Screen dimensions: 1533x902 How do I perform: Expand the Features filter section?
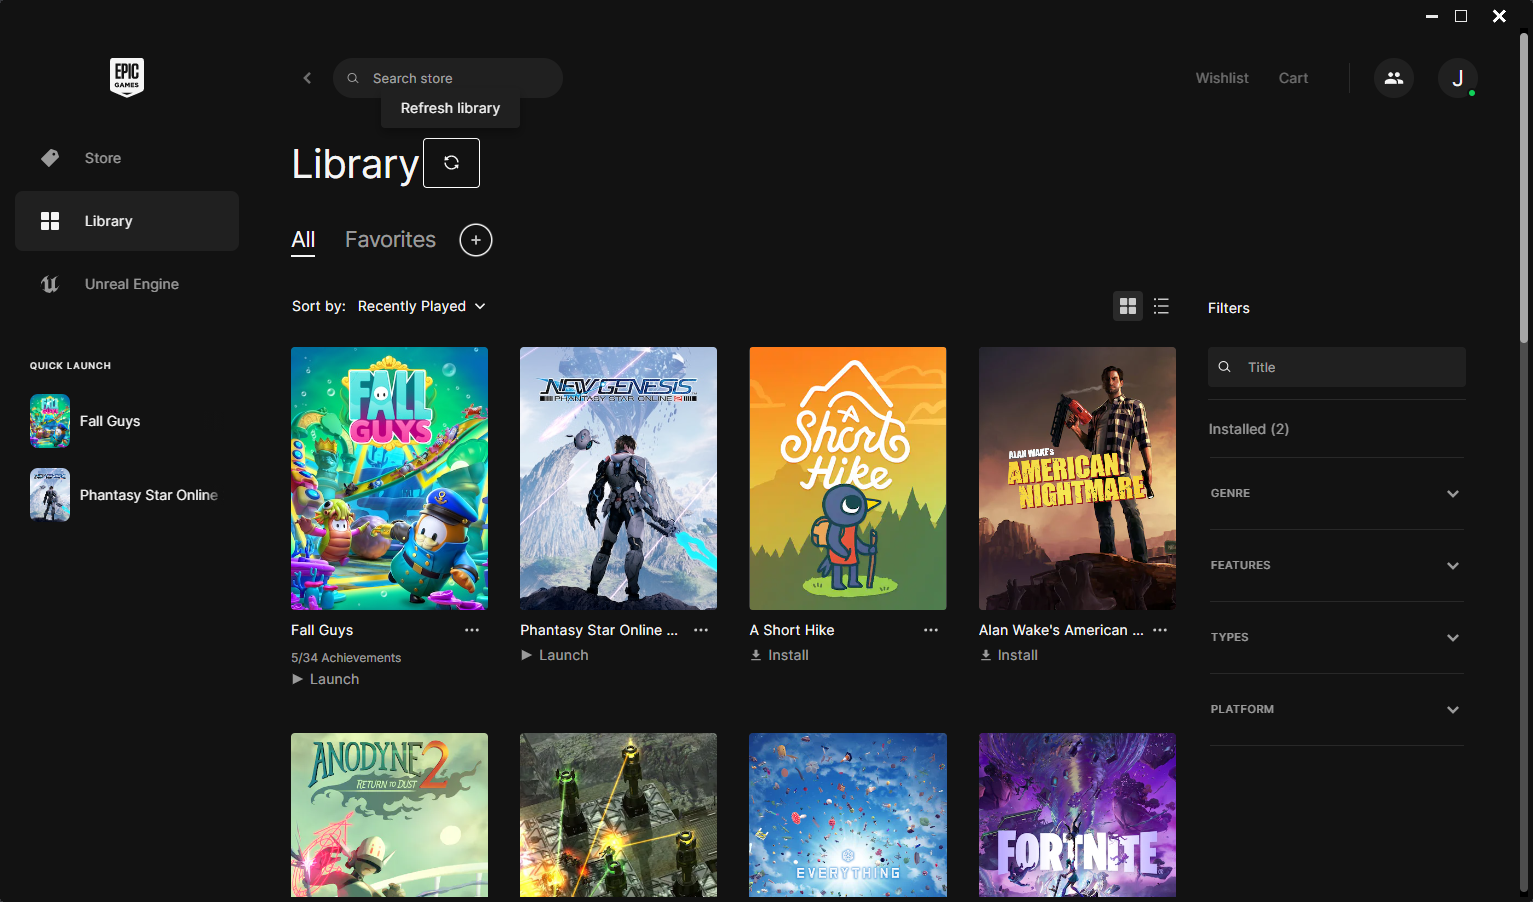pos(1336,565)
